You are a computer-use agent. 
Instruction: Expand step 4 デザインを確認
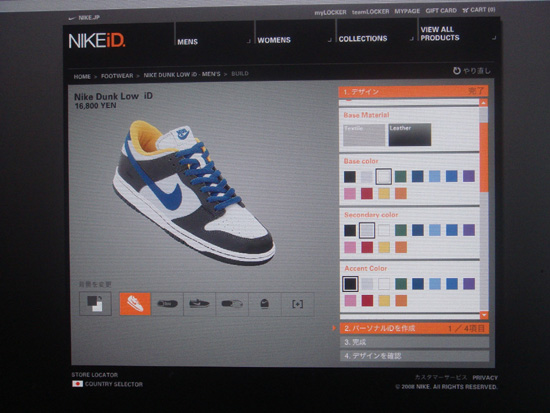pyautogui.click(x=414, y=356)
